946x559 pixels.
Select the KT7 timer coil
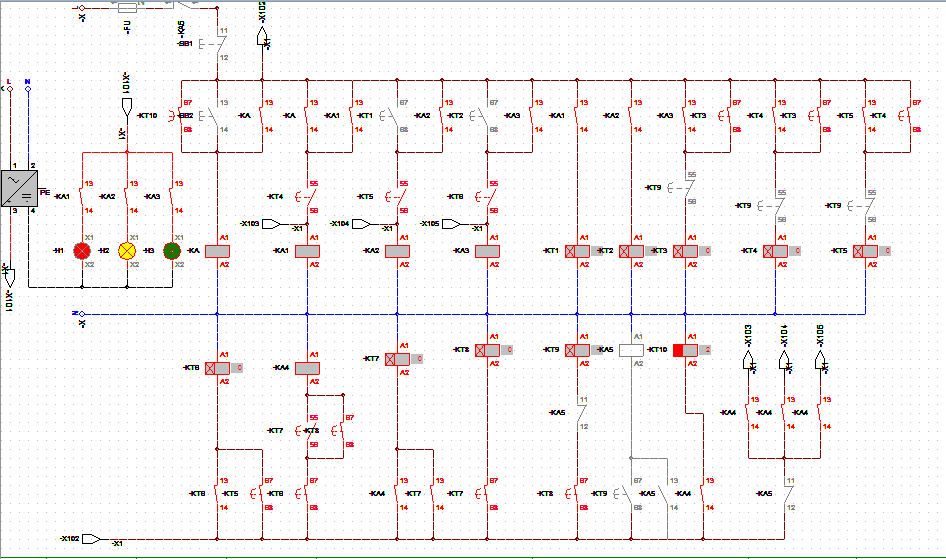tap(397, 358)
